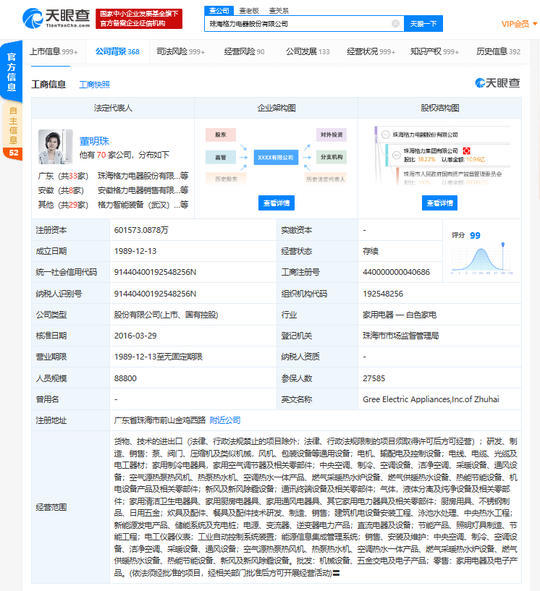Click the red 国家中小企业发展基金 badge
The width and height of the screenshot is (540, 591).
click(x=139, y=18)
